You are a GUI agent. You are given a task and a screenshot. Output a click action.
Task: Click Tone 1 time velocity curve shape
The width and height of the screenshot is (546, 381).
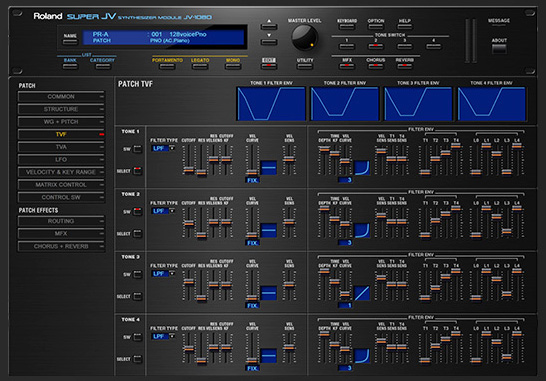tap(362, 168)
